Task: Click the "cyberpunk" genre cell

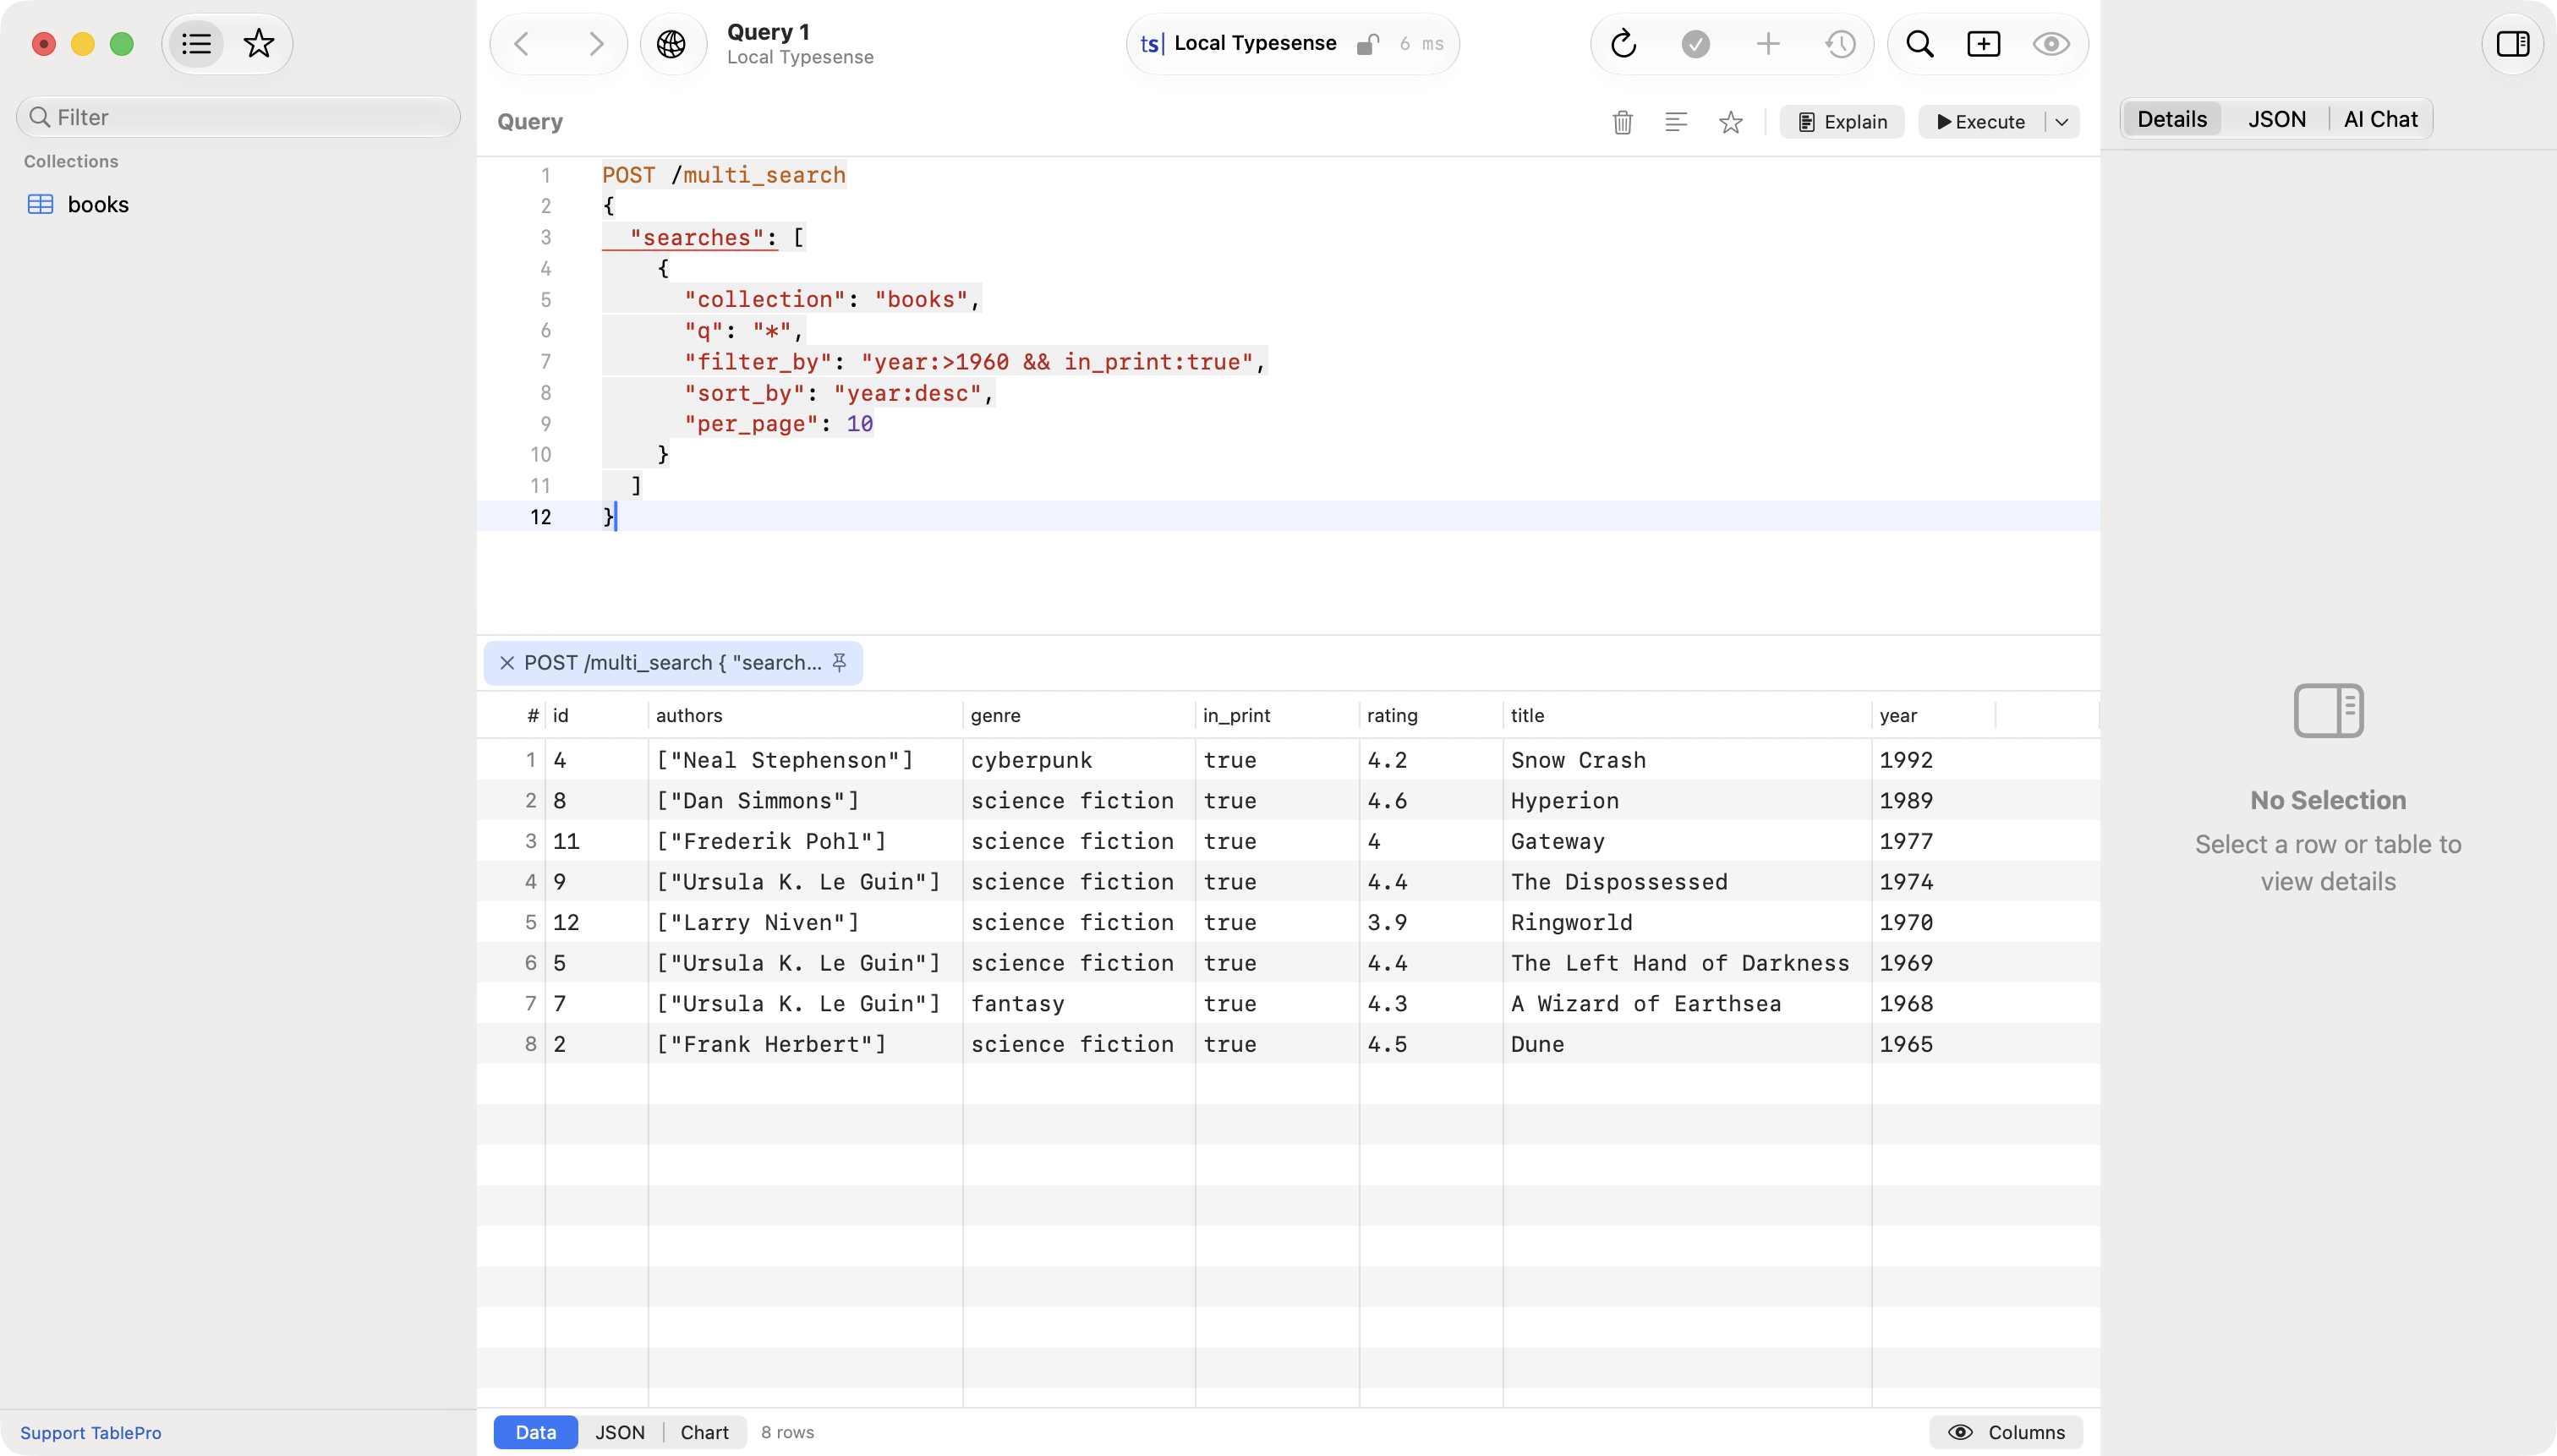Action: (1079, 760)
